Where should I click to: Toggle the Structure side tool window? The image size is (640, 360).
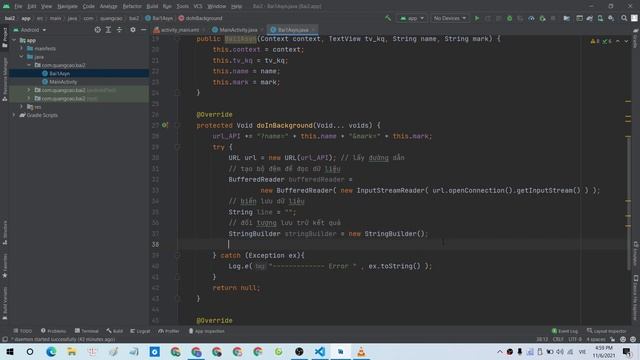pos(5,232)
